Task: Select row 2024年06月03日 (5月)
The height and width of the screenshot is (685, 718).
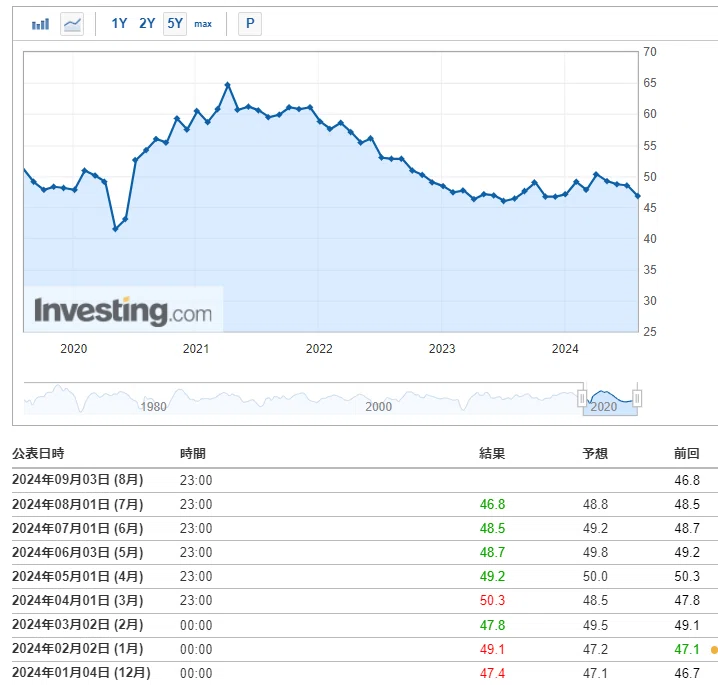Action: coord(365,552)
